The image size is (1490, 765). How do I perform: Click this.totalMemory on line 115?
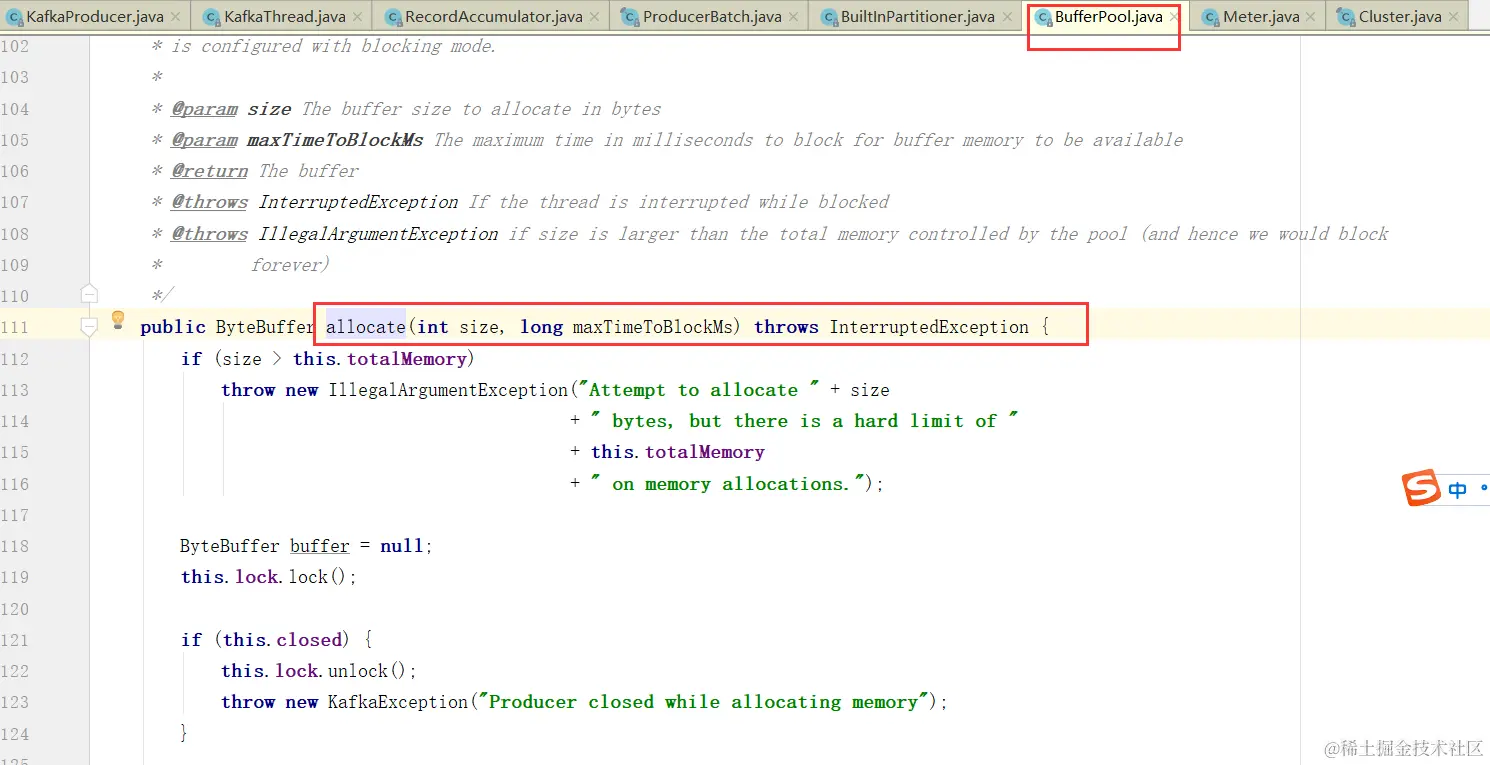point(677,452)
